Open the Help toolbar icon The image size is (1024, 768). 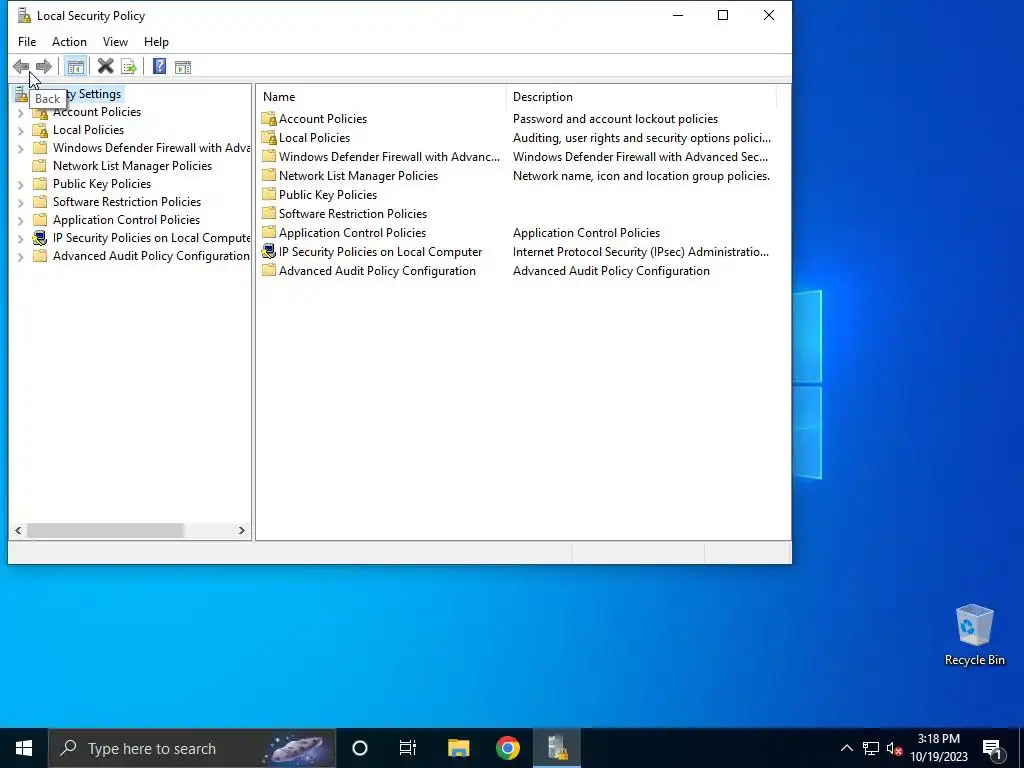(x=159, y=67)
